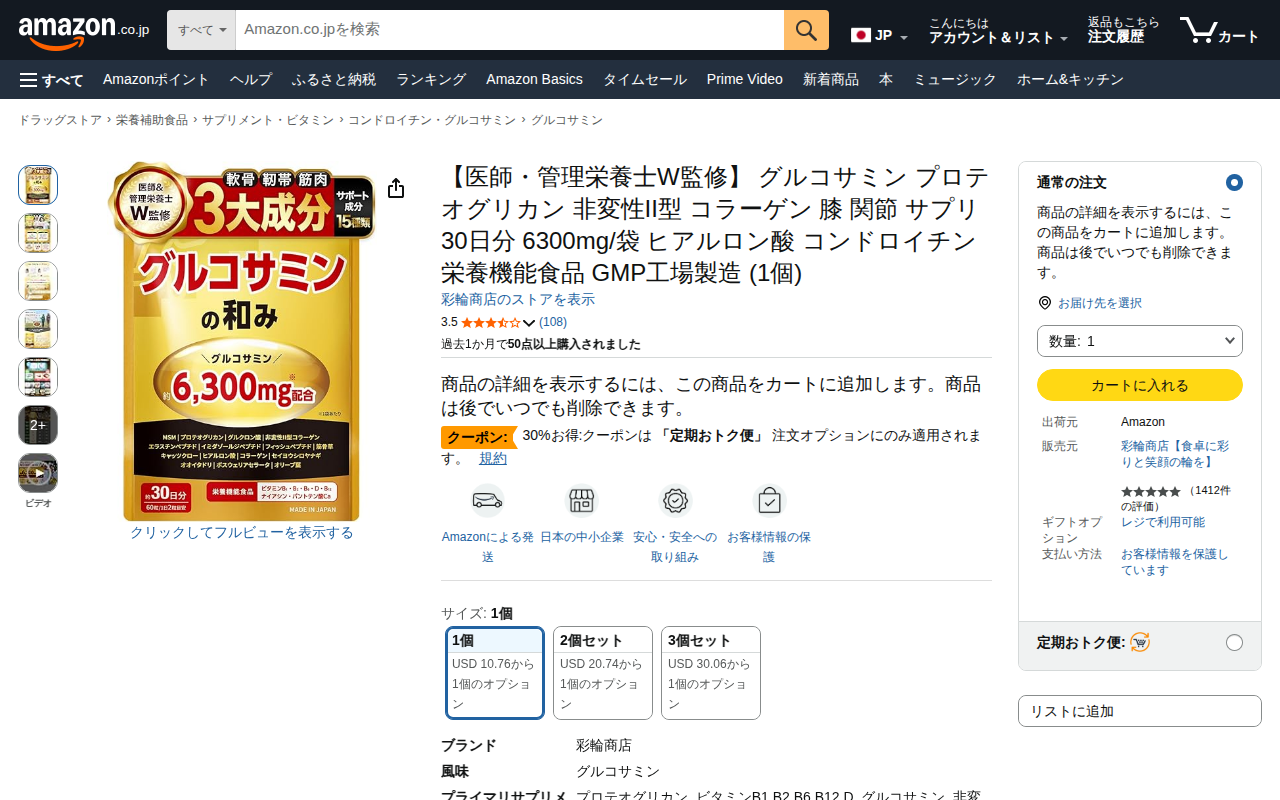Click the Amazonによる発送 truck icon
1280x800 pixels.
click(487, 500)
